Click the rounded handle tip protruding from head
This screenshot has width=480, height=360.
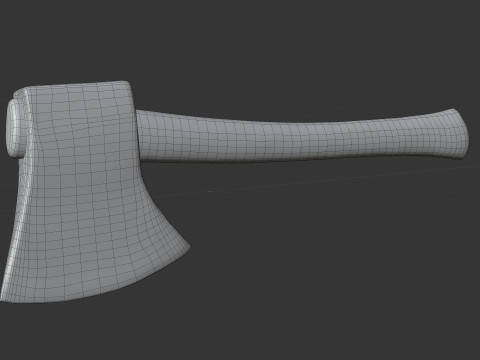pyautogui.click(x=15, y=128)
